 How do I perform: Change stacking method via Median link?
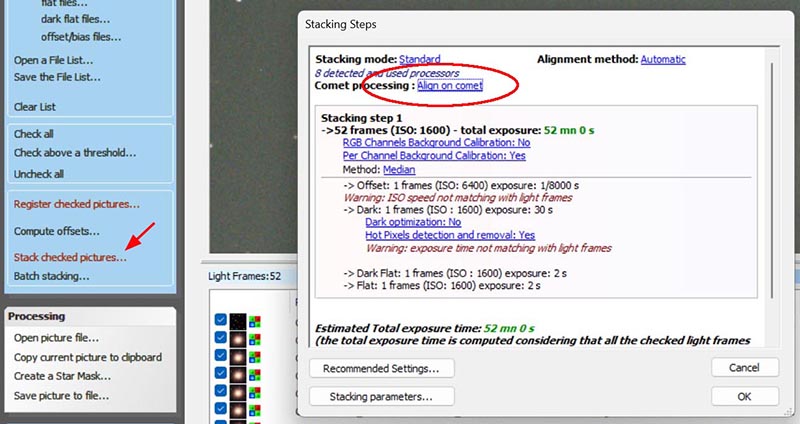click(x=399, y=169)
